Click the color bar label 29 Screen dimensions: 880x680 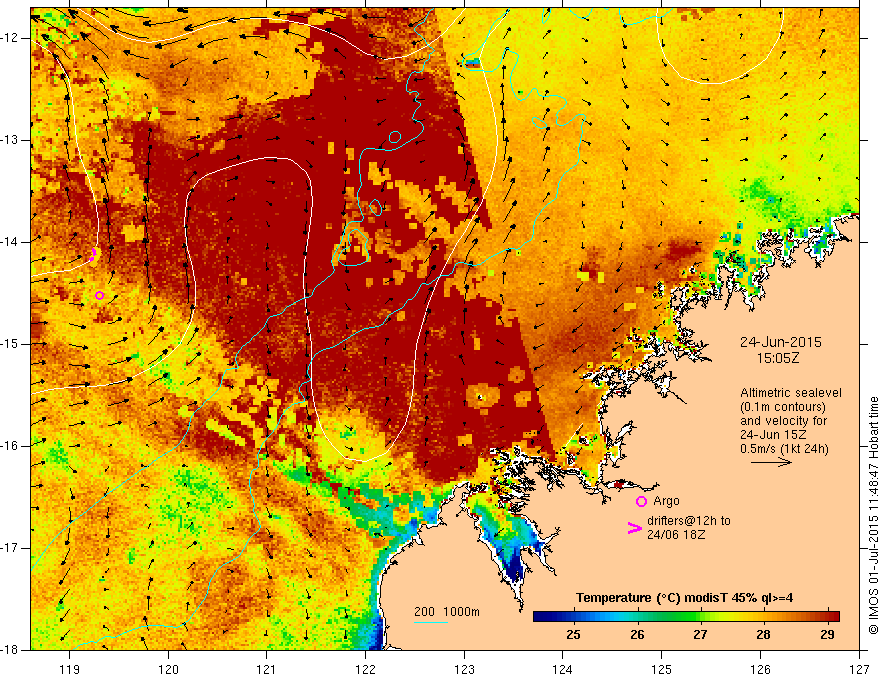(x=827, y=635)
